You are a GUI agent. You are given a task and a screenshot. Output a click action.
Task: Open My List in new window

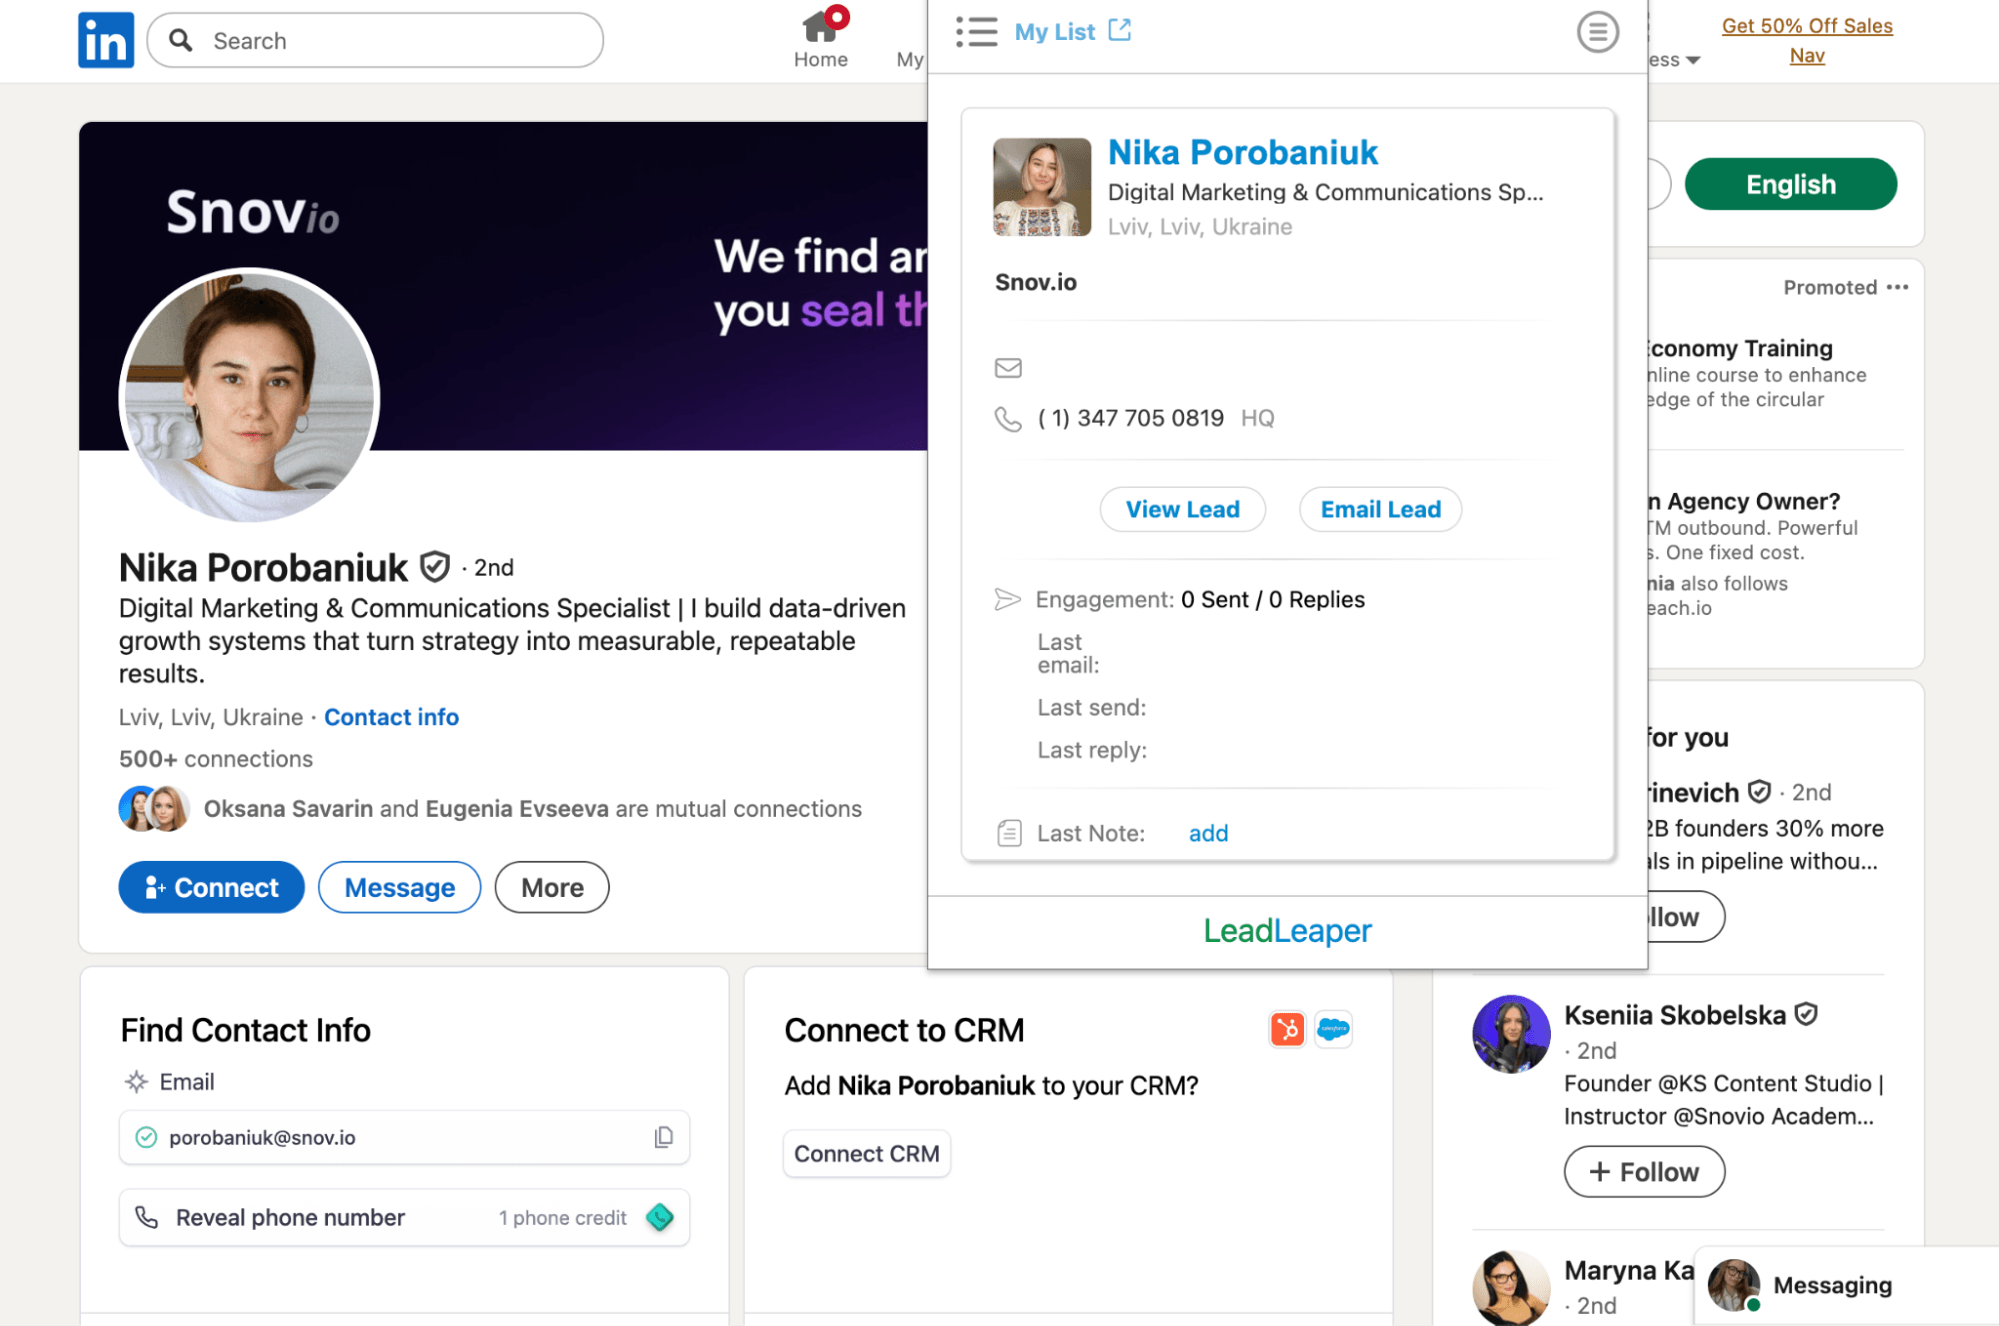pos(1120,31)
